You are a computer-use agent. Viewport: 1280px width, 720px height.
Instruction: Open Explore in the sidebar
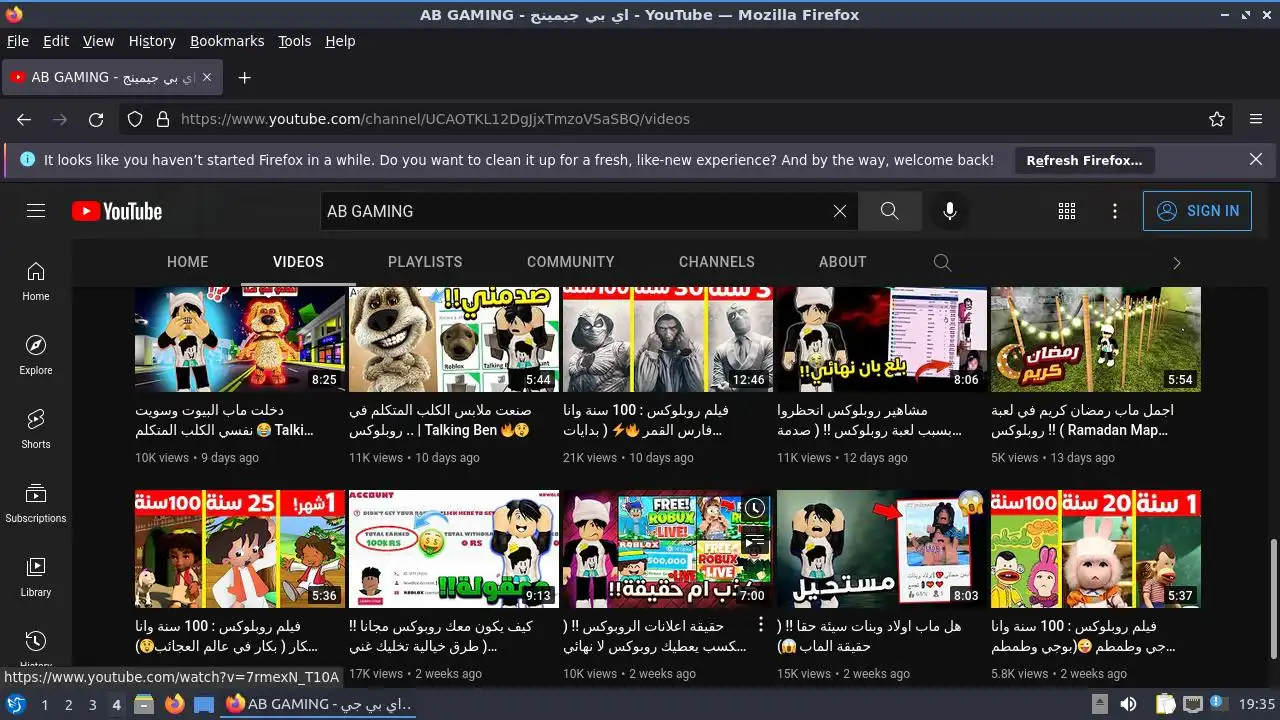(36, 355)
